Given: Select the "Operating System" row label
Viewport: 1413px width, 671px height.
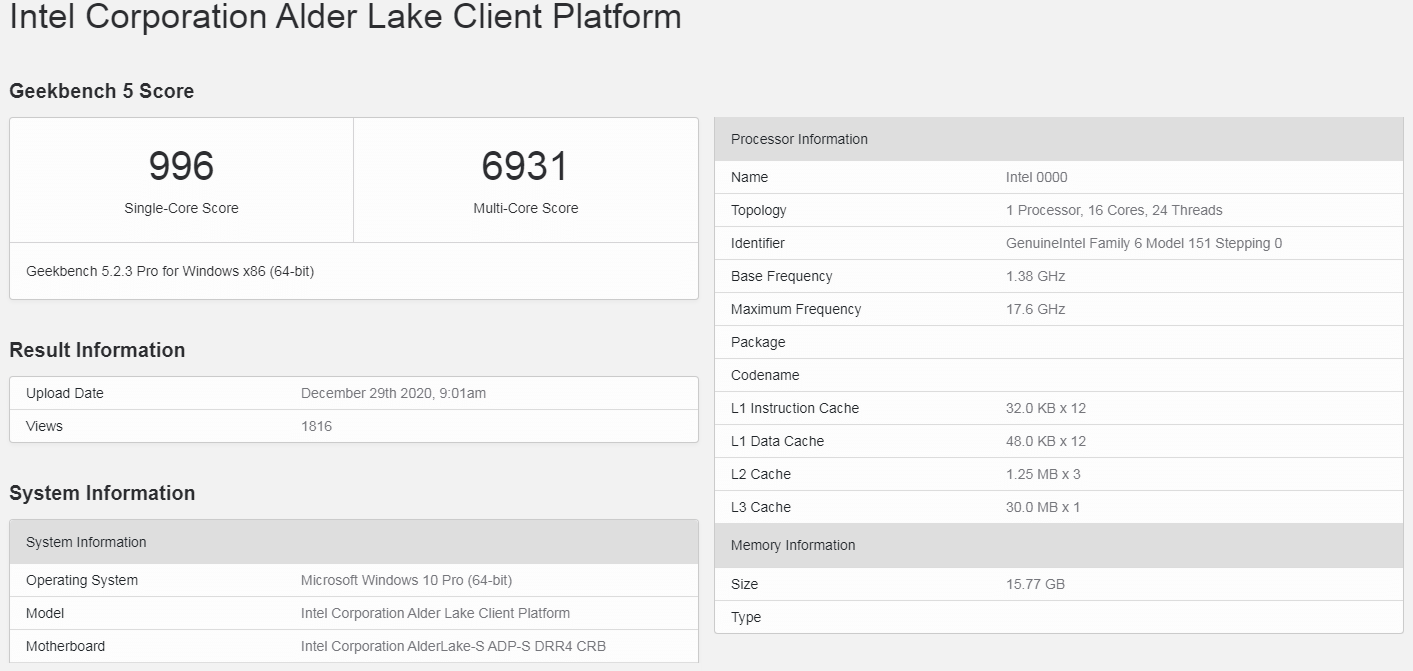Looking at the screenshot, I should 82,580.
